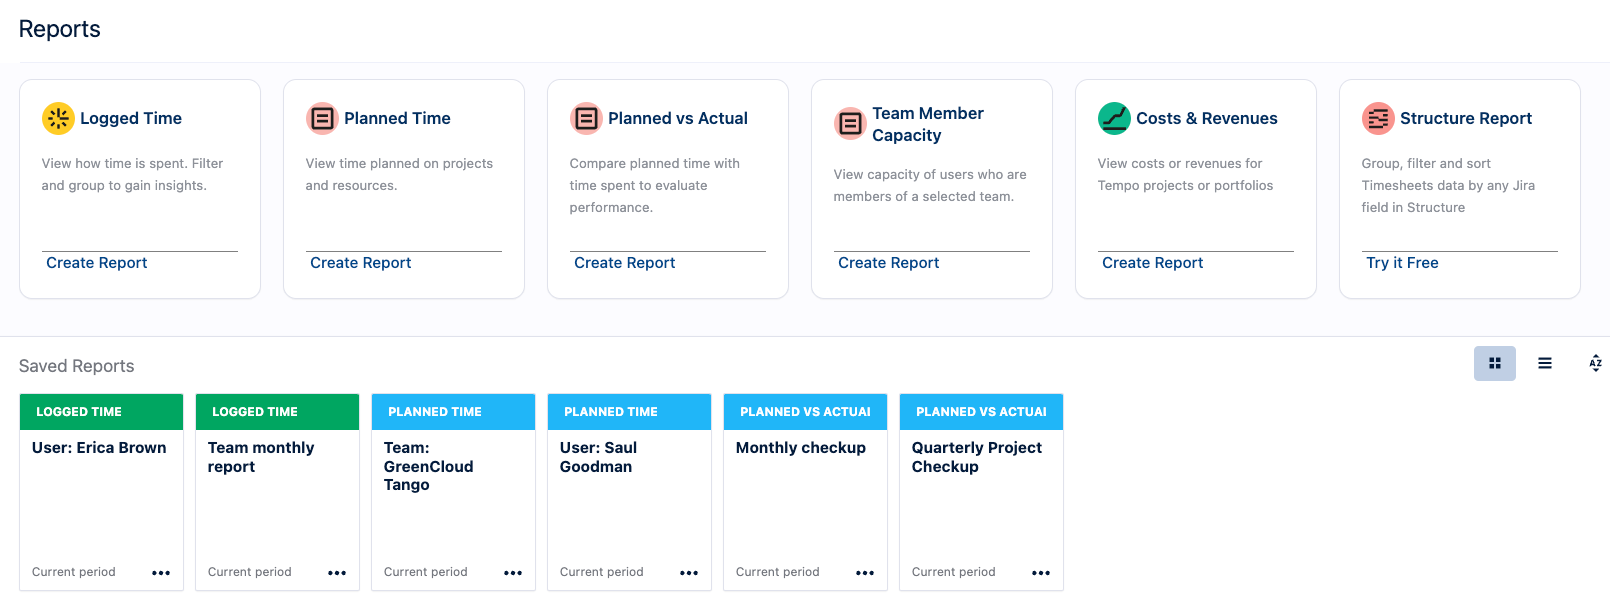Sort saved reports alphabetically
The height and width of the screenshot is (604, 1610).
pos(1595,363)
